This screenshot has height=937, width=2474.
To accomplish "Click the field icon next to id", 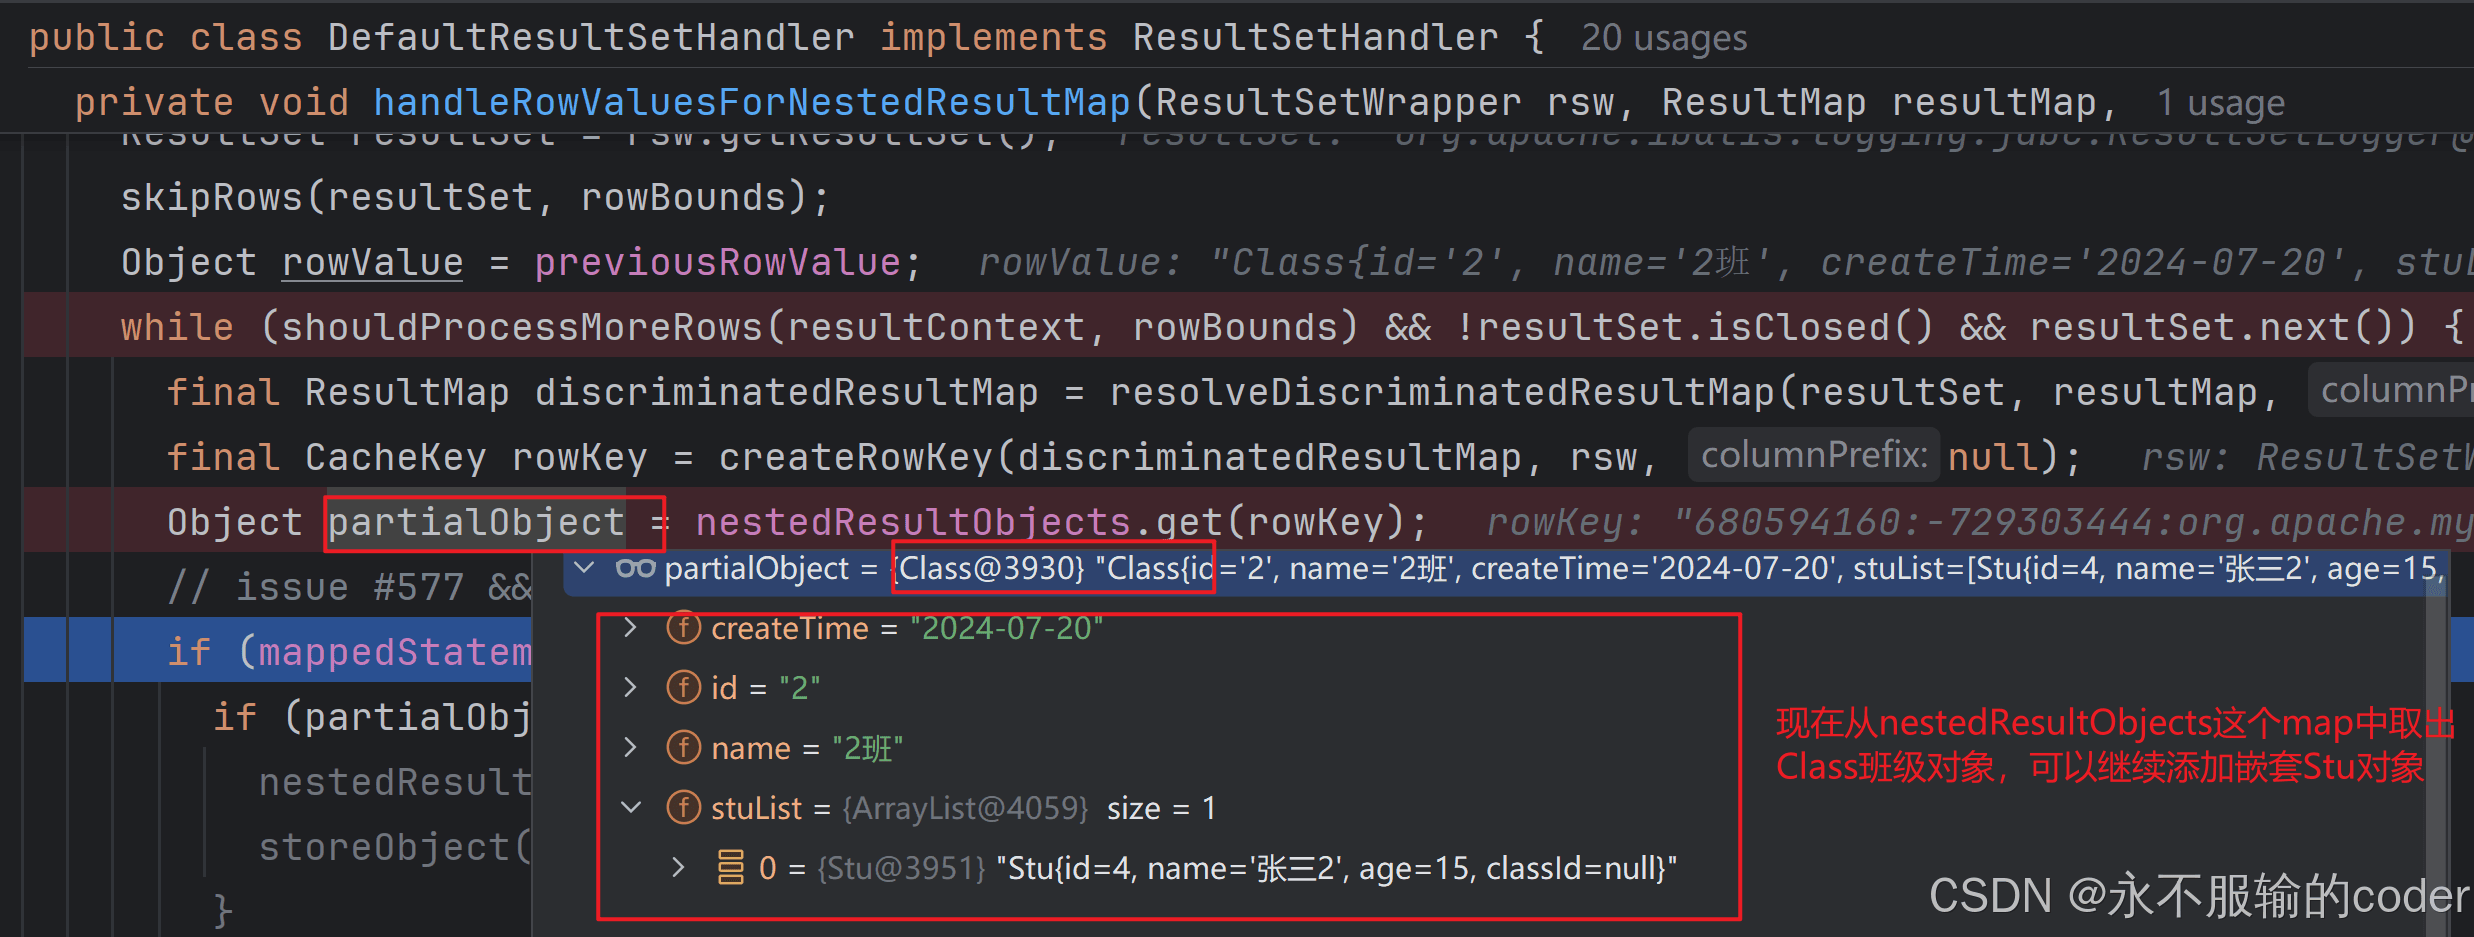I will pyautogui.click(x=684, y=688).
